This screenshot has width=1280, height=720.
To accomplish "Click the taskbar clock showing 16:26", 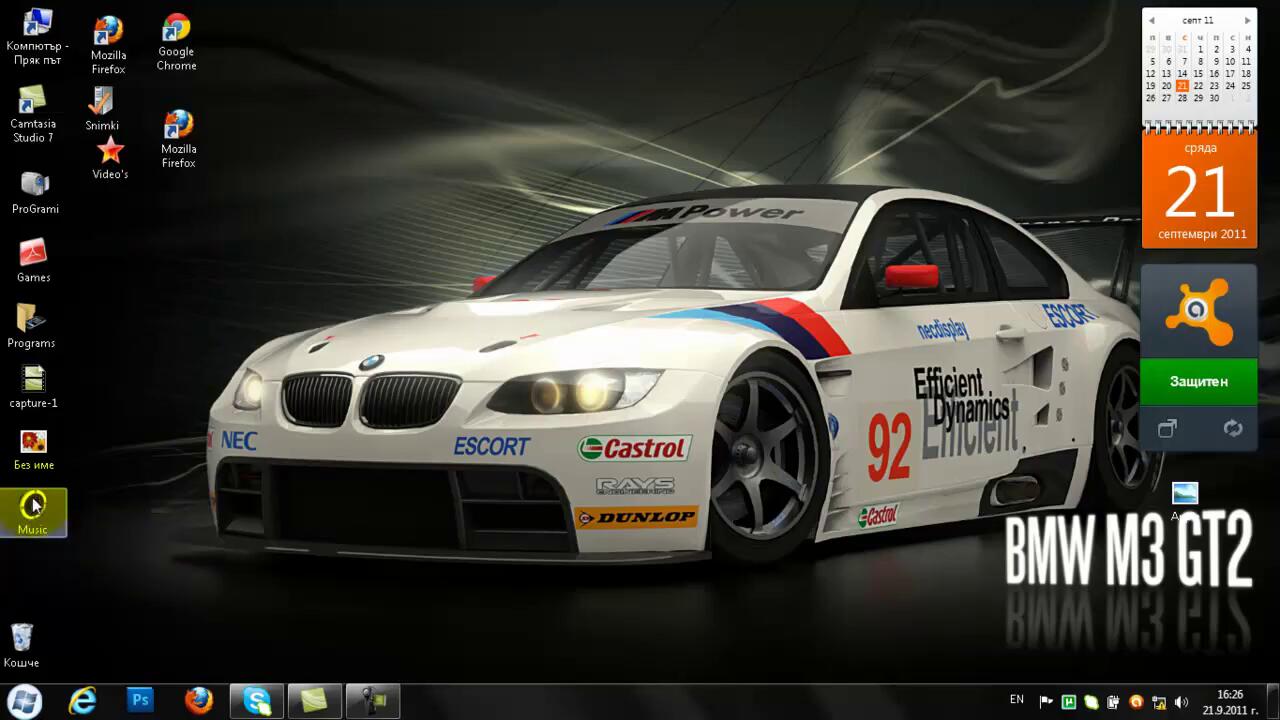I will coord(1230,702).
